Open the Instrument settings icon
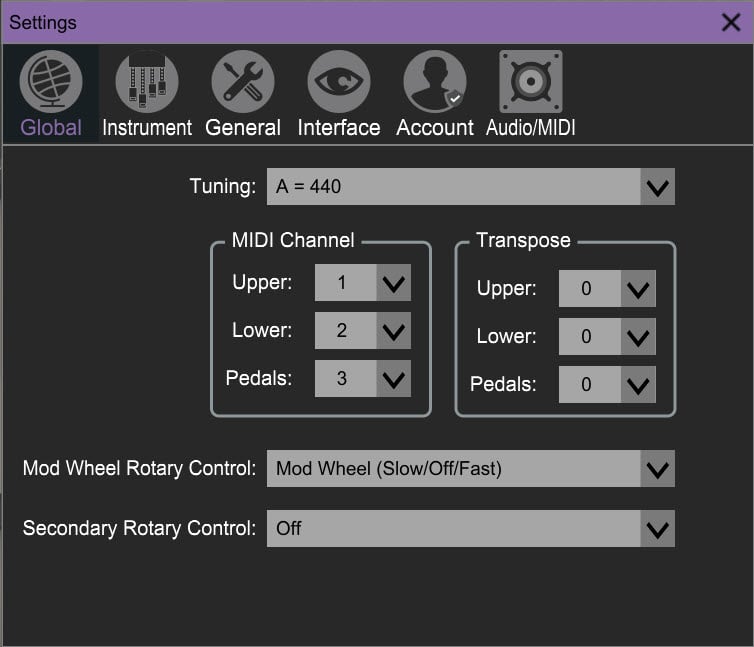Screen dimensions: 754x647 point(147,82)
